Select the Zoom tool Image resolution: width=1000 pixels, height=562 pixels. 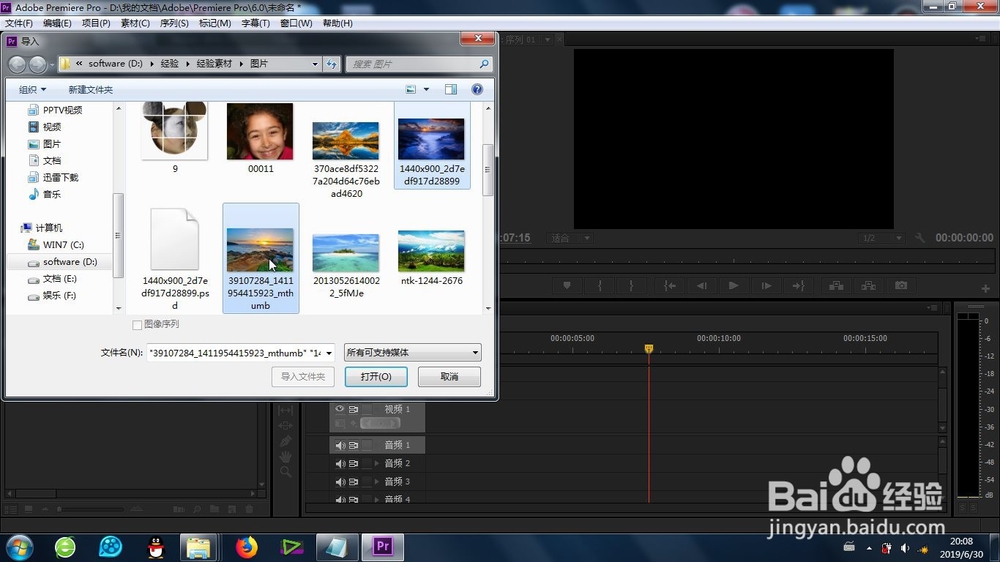pyautogui.click(x=286, y=472)
